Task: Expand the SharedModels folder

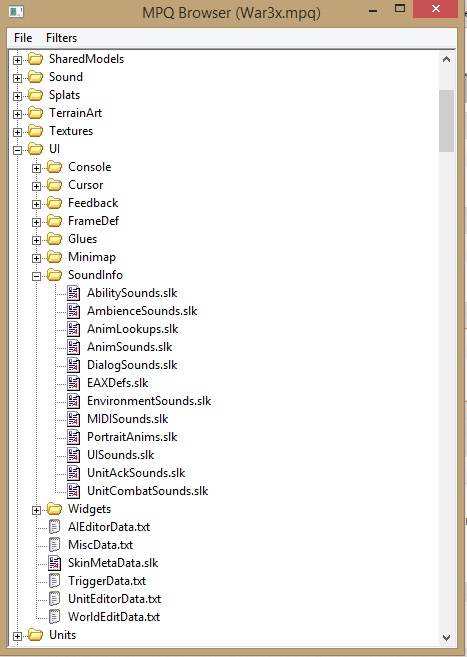Action: (17, 60)
